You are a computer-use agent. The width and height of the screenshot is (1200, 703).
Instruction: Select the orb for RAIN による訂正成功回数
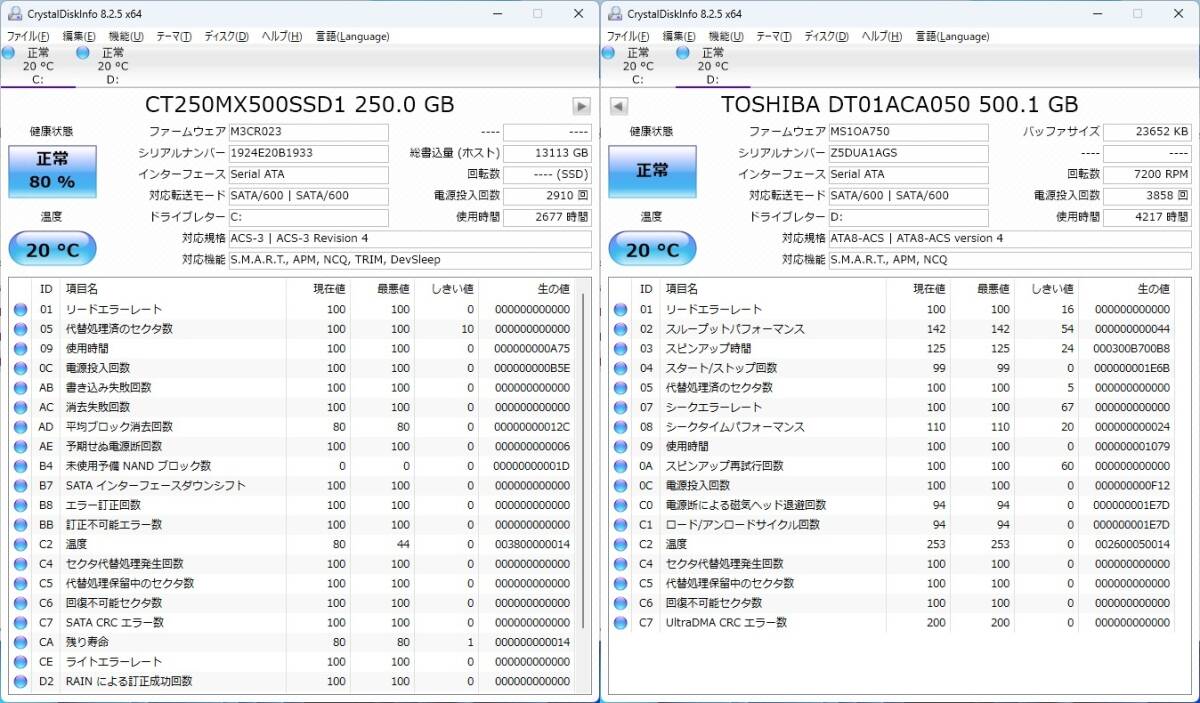21,681
